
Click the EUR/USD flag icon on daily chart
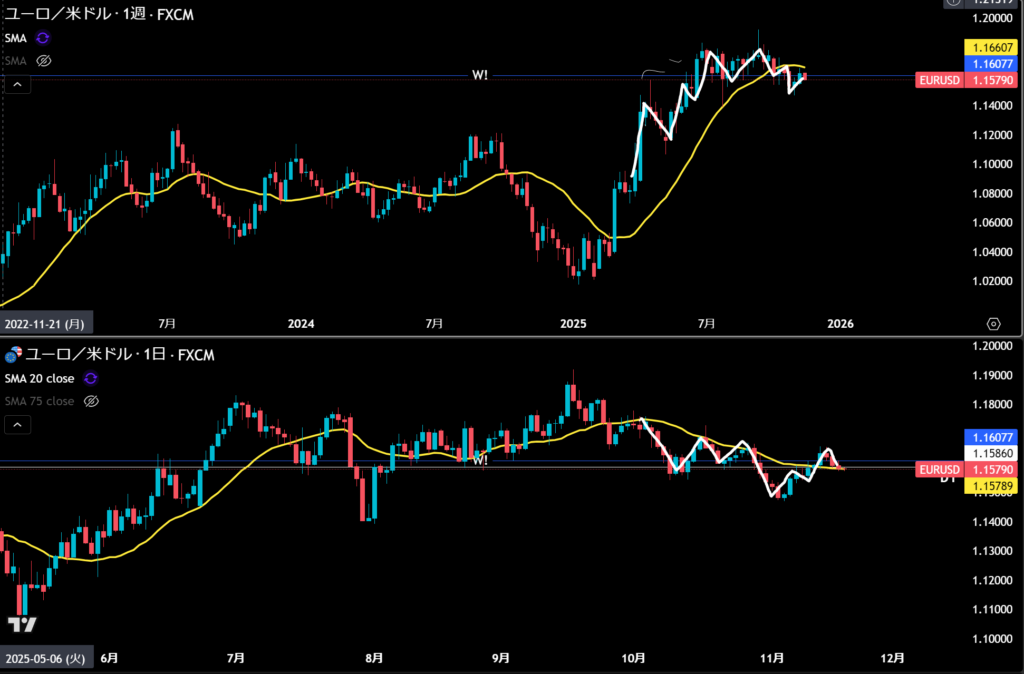(x=13, y=354)
